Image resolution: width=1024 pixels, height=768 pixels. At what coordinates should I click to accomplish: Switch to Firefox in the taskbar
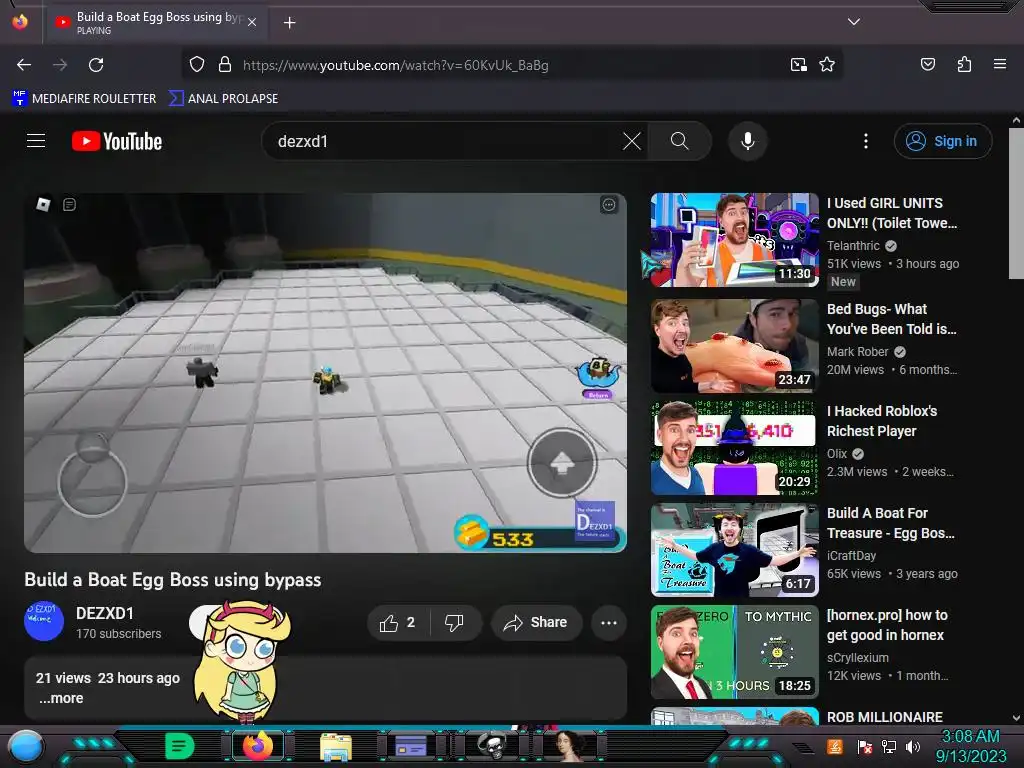tap(257, 745)
